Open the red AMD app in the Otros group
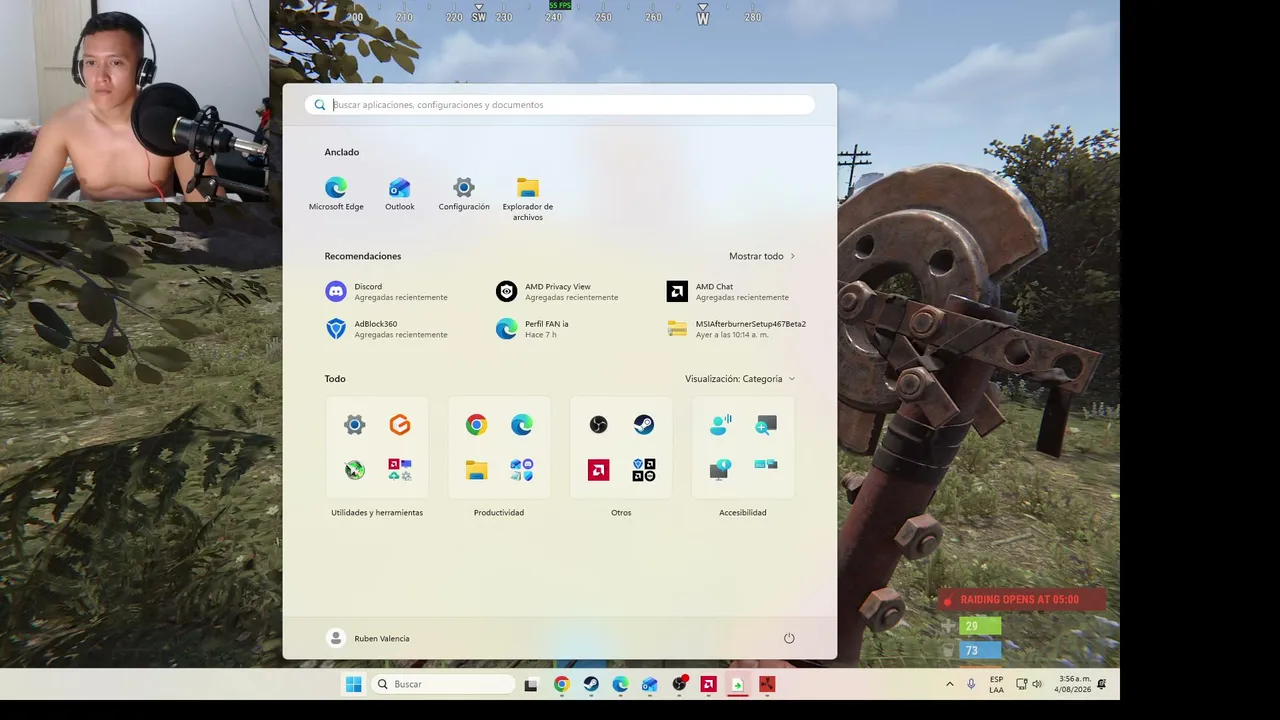This screenshot has width=1280, height=720. pos(599,469)
